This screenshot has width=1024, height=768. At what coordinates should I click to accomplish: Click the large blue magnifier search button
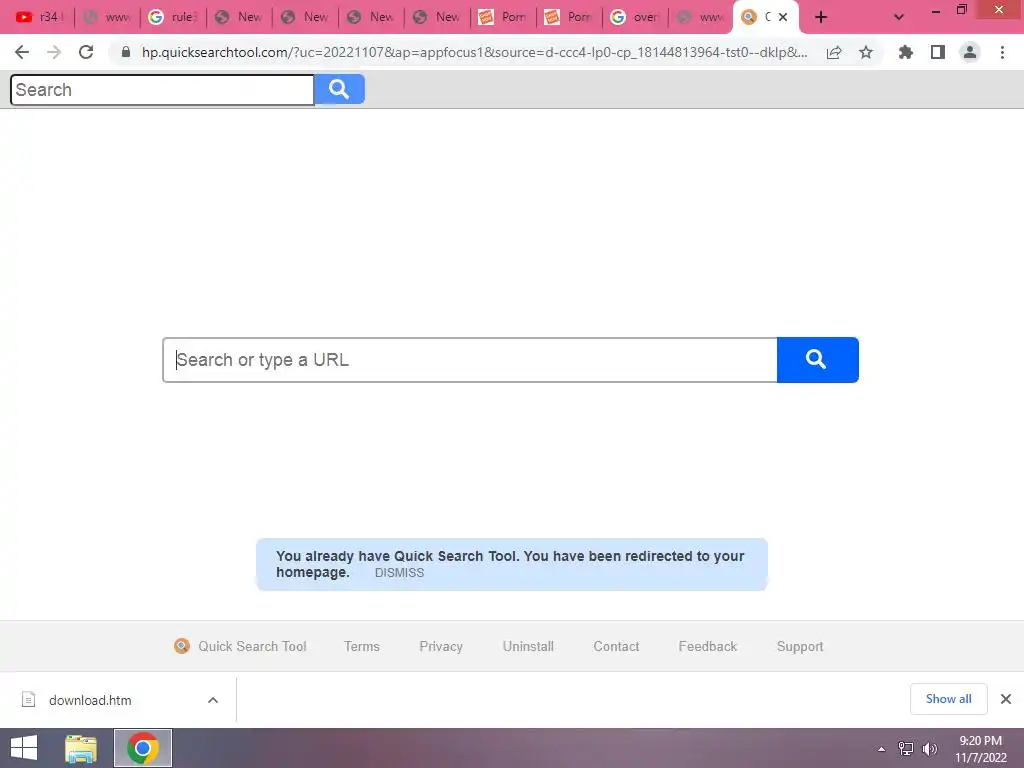coord(818,360)
